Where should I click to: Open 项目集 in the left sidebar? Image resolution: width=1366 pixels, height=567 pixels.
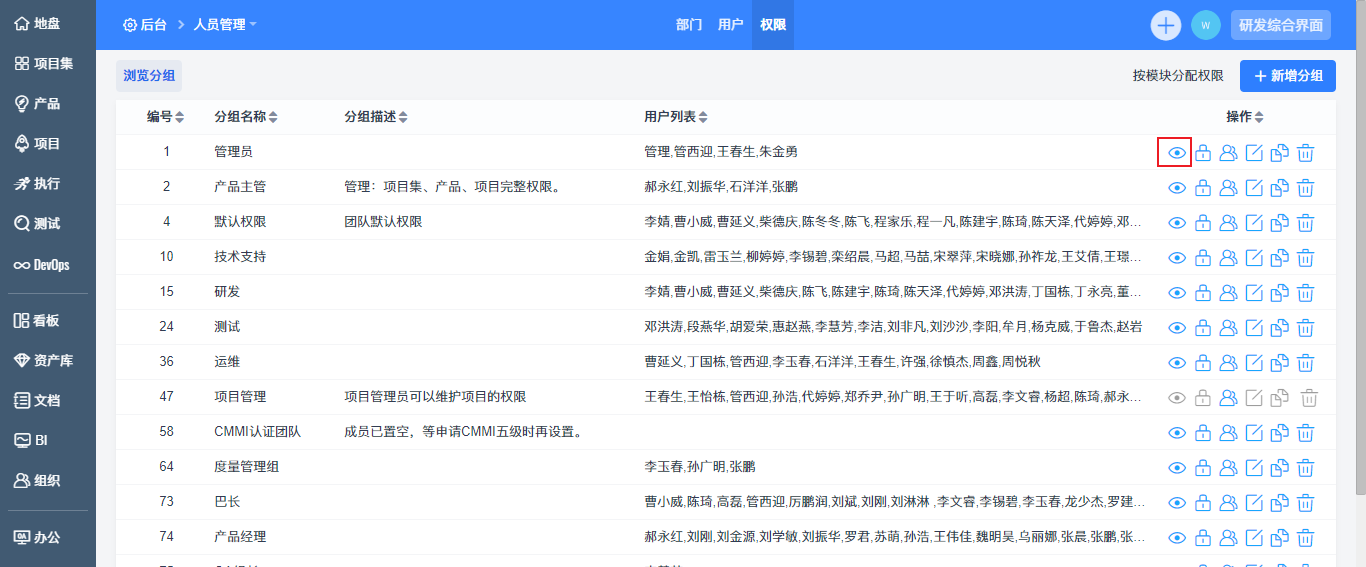47,64
